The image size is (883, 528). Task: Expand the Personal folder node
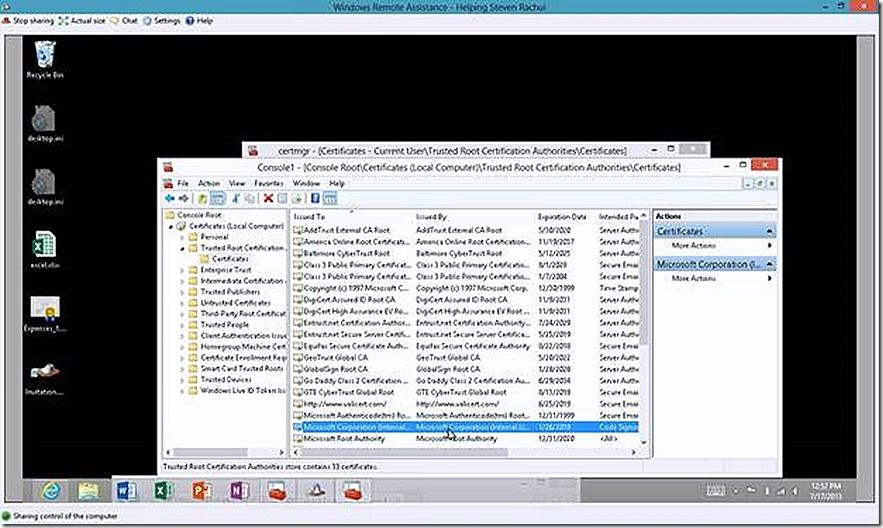click(x=182, y=237)
